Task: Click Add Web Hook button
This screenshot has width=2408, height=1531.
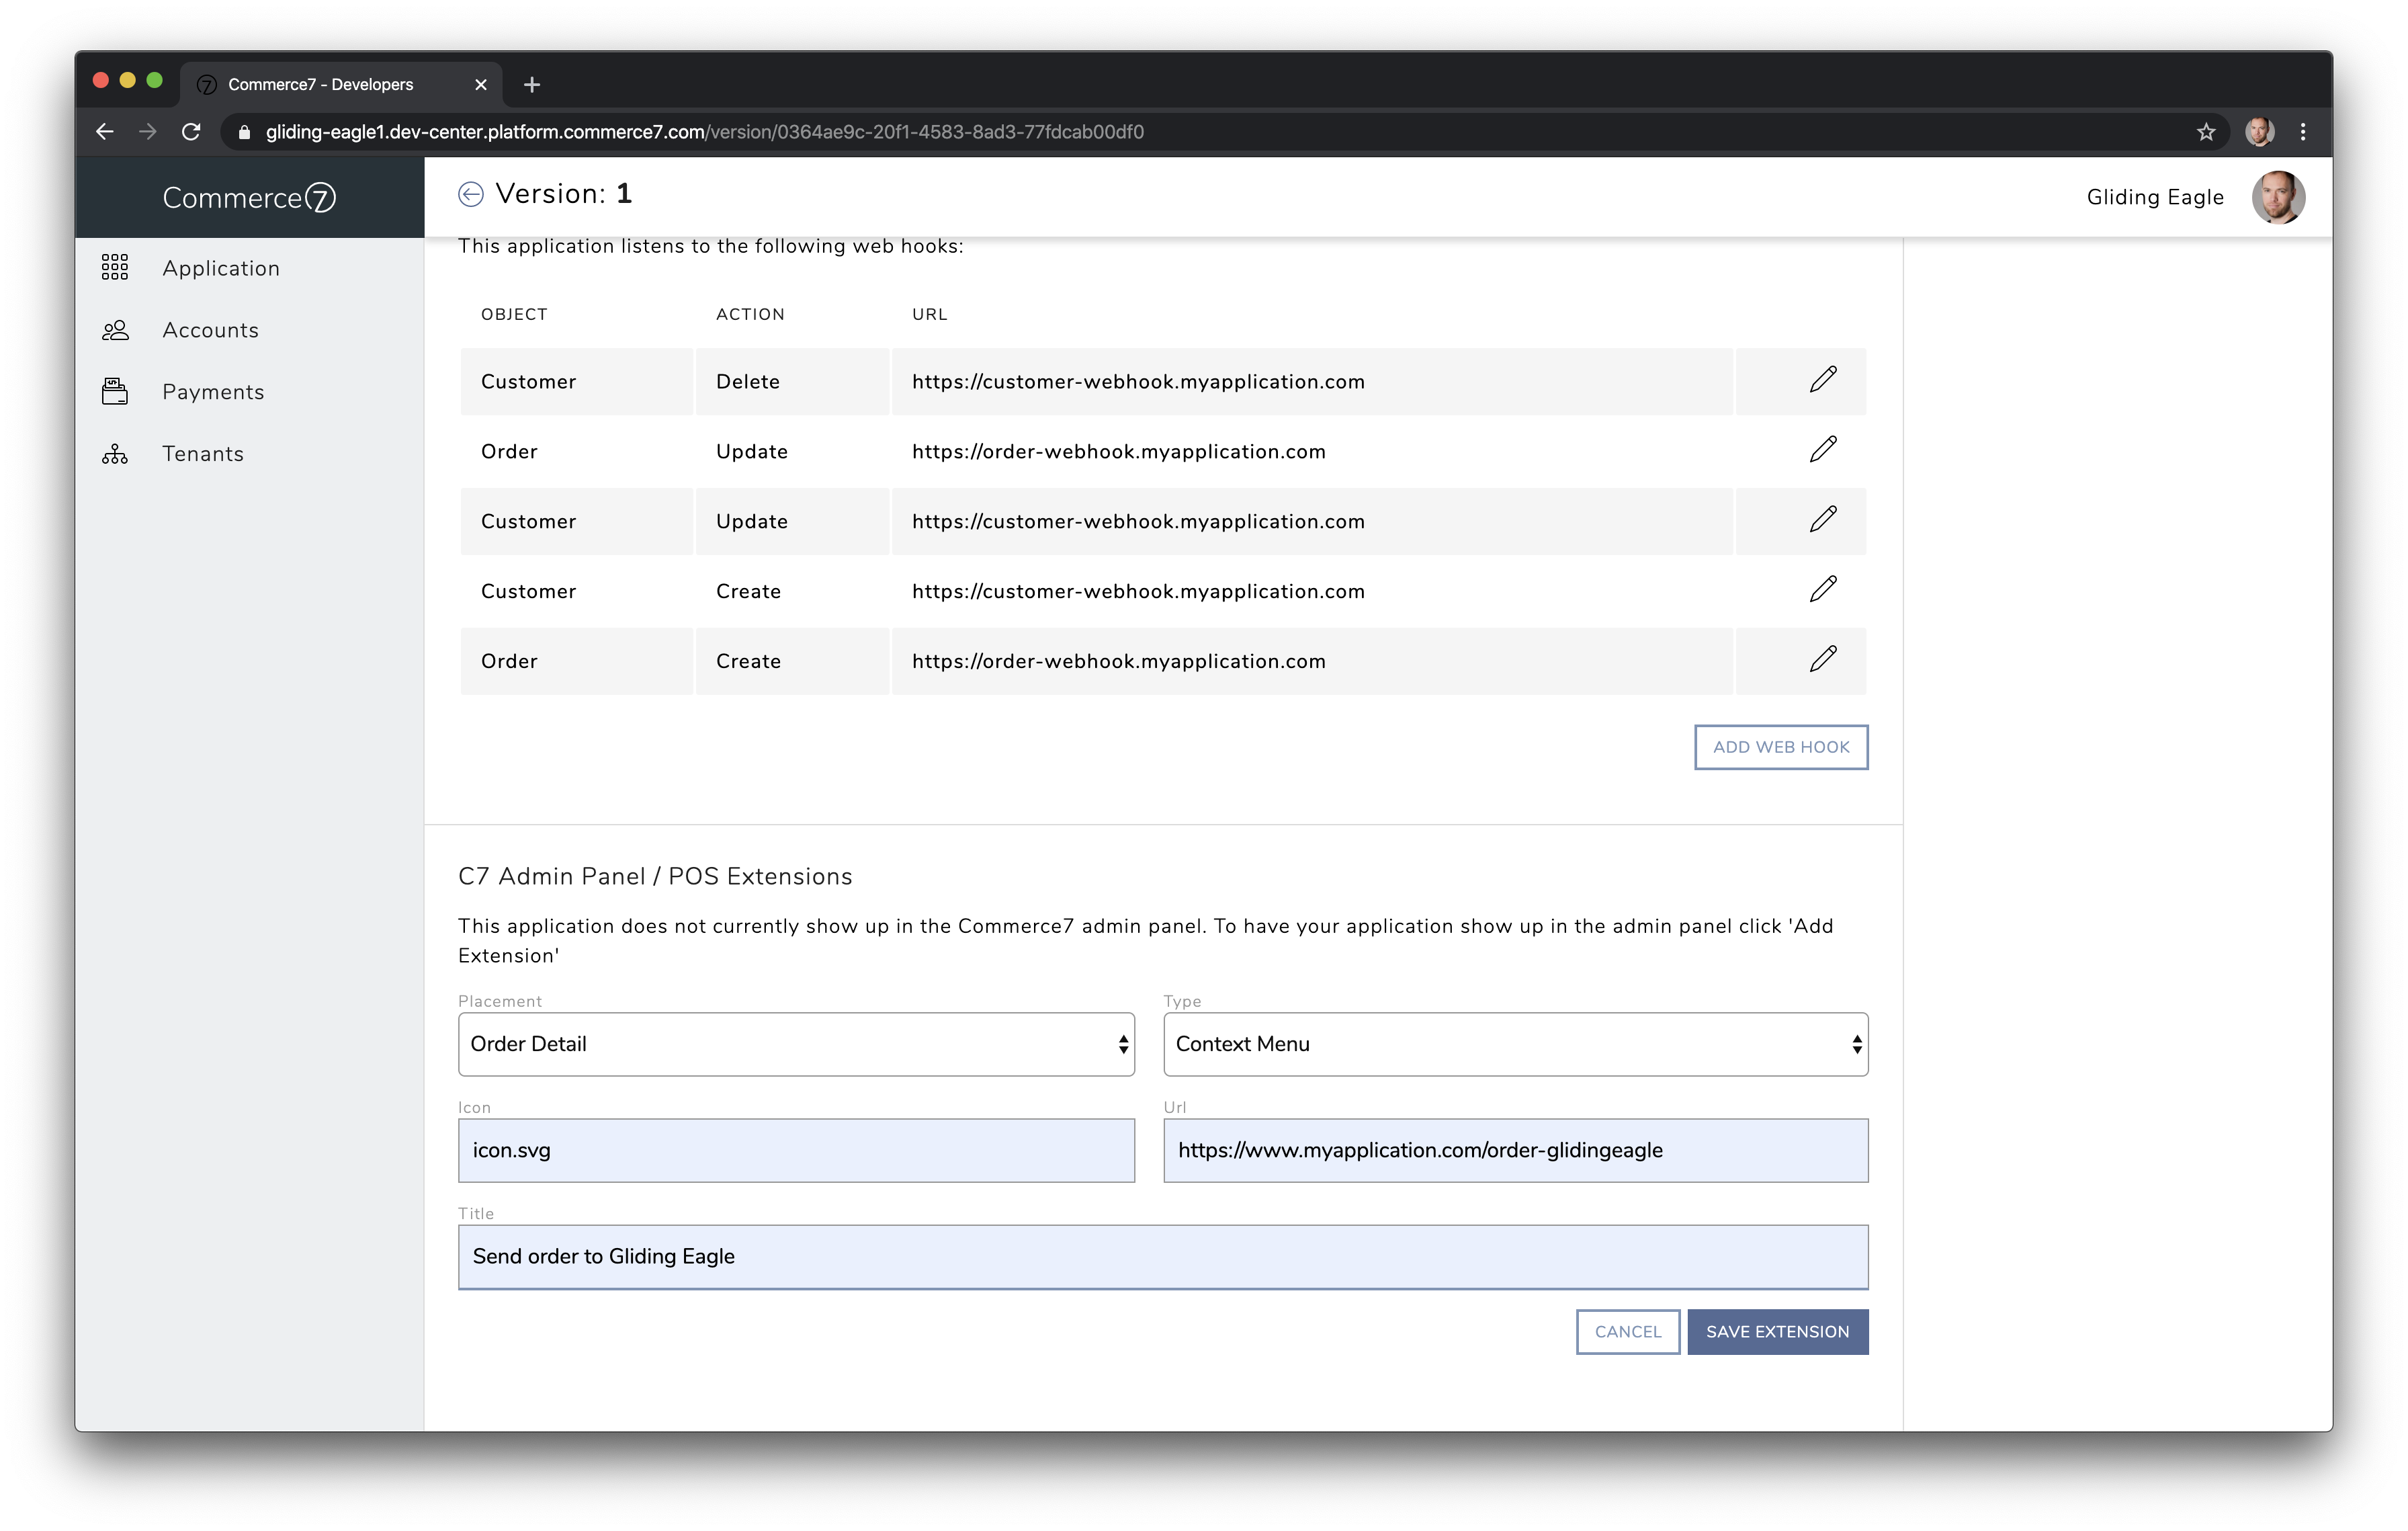Action: pyautogui.click(x=1780, y=747)
